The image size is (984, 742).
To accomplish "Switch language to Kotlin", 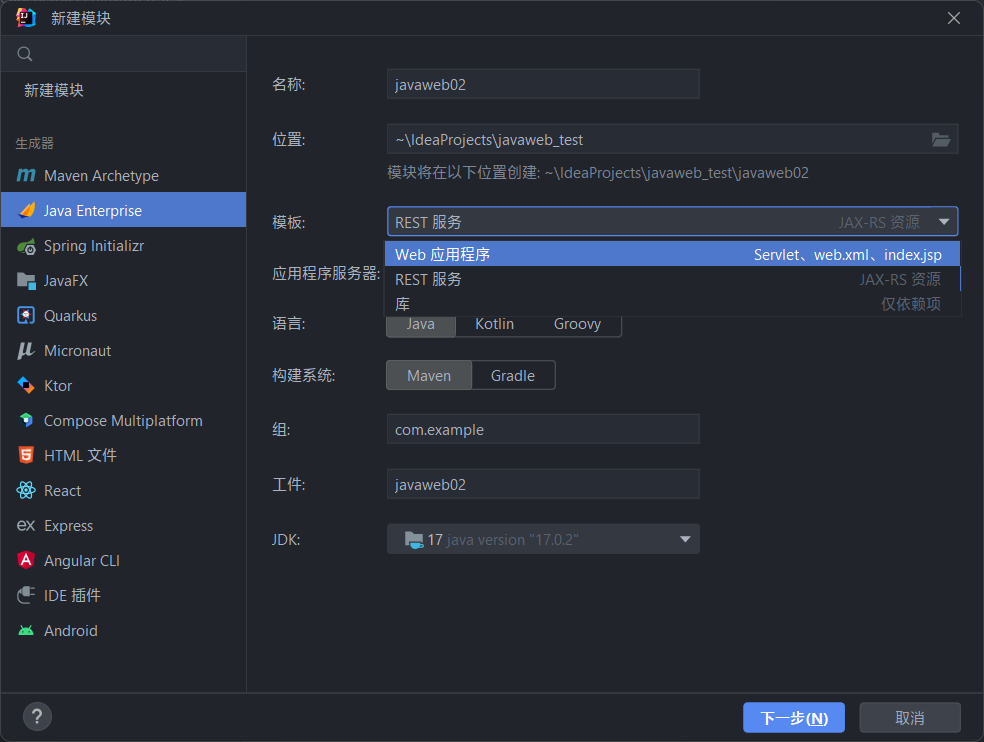I will 494,323.
